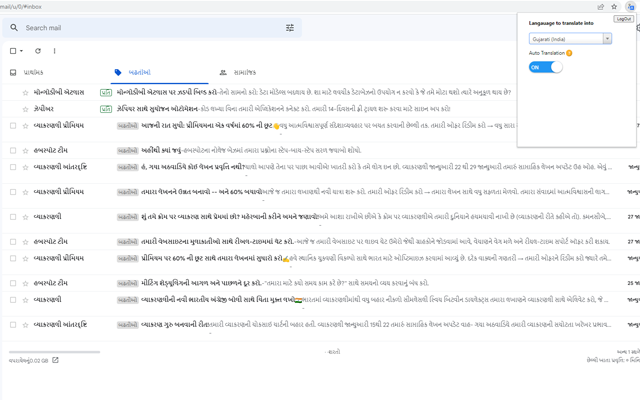
Task: Star the third Grammarly Premium 60% email
Action: [25, 259]
